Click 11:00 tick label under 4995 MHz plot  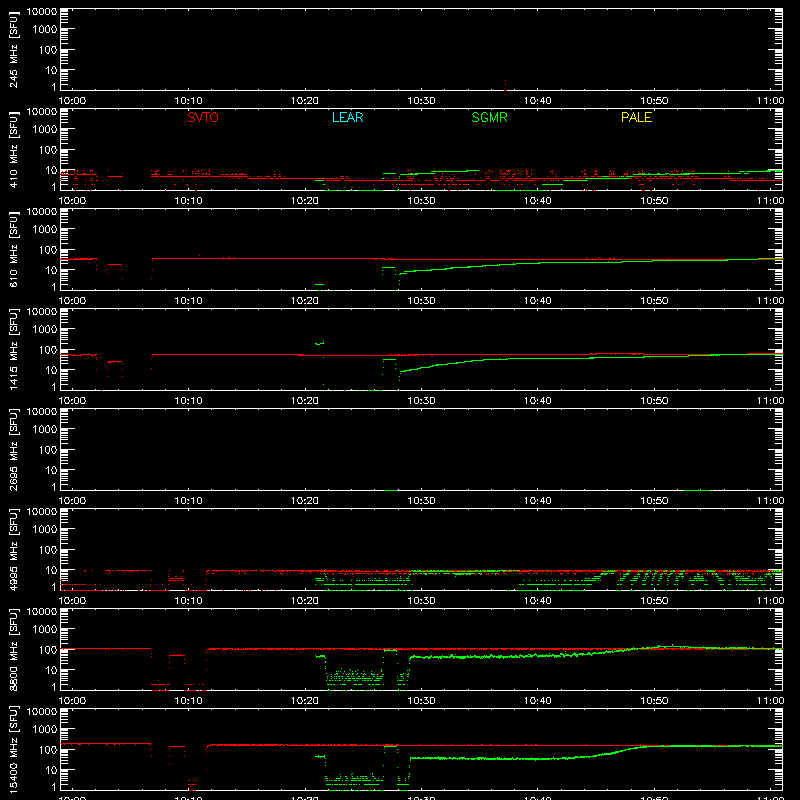click(770, 601)
